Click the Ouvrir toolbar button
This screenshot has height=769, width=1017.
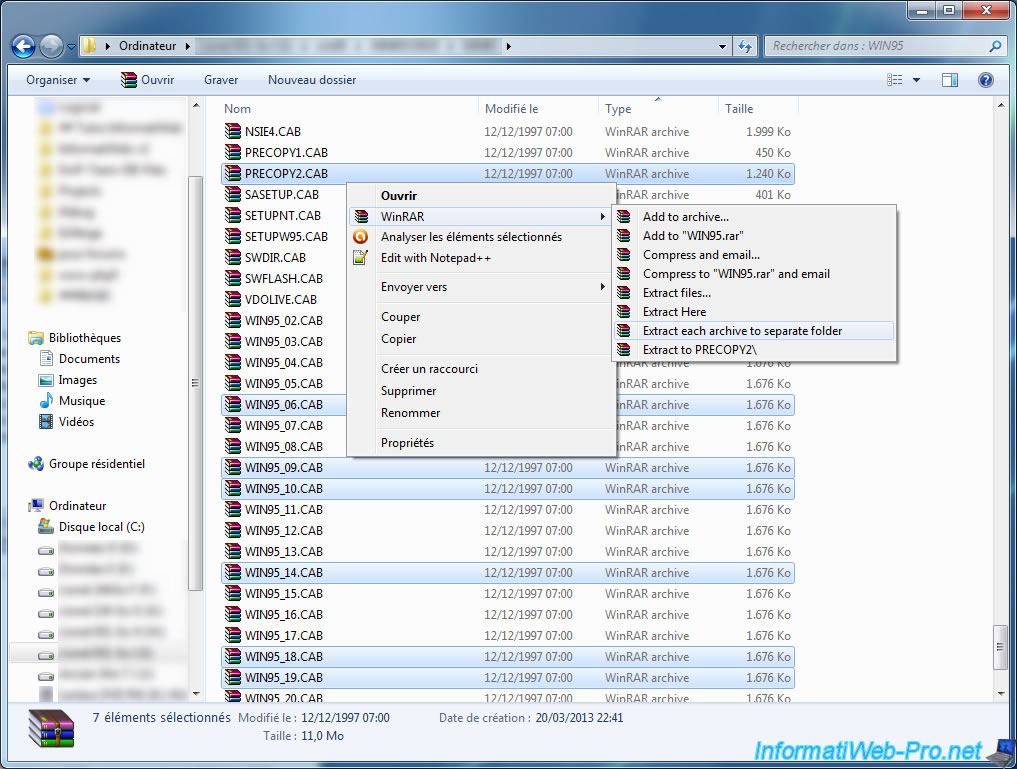tap(148, 80)
